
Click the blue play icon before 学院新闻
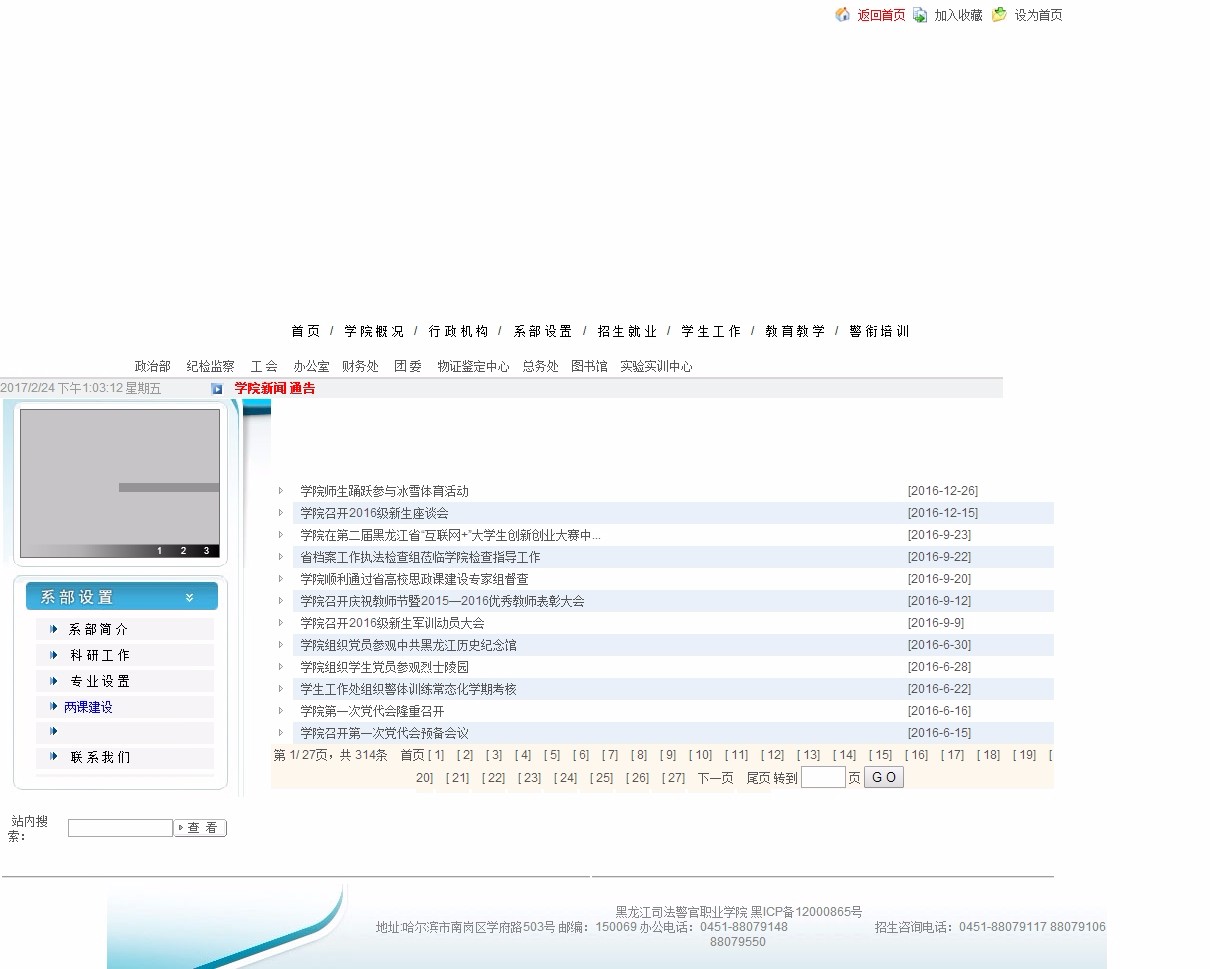point(217,389)
